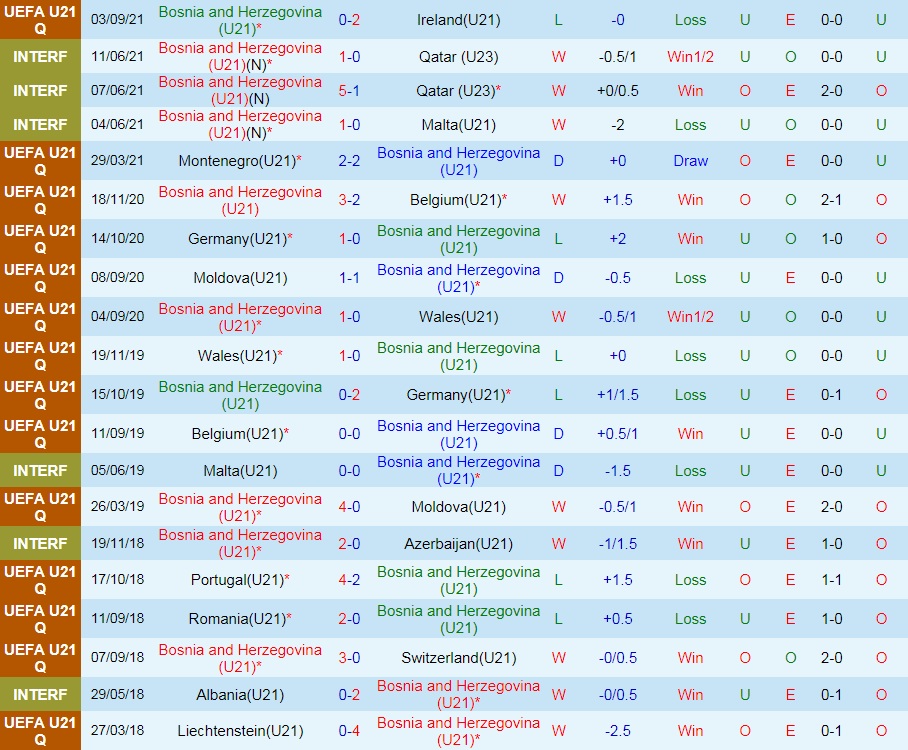Click the date 18/11/20
Viewport: 908px width, 750px height.
tap(118, 200)
